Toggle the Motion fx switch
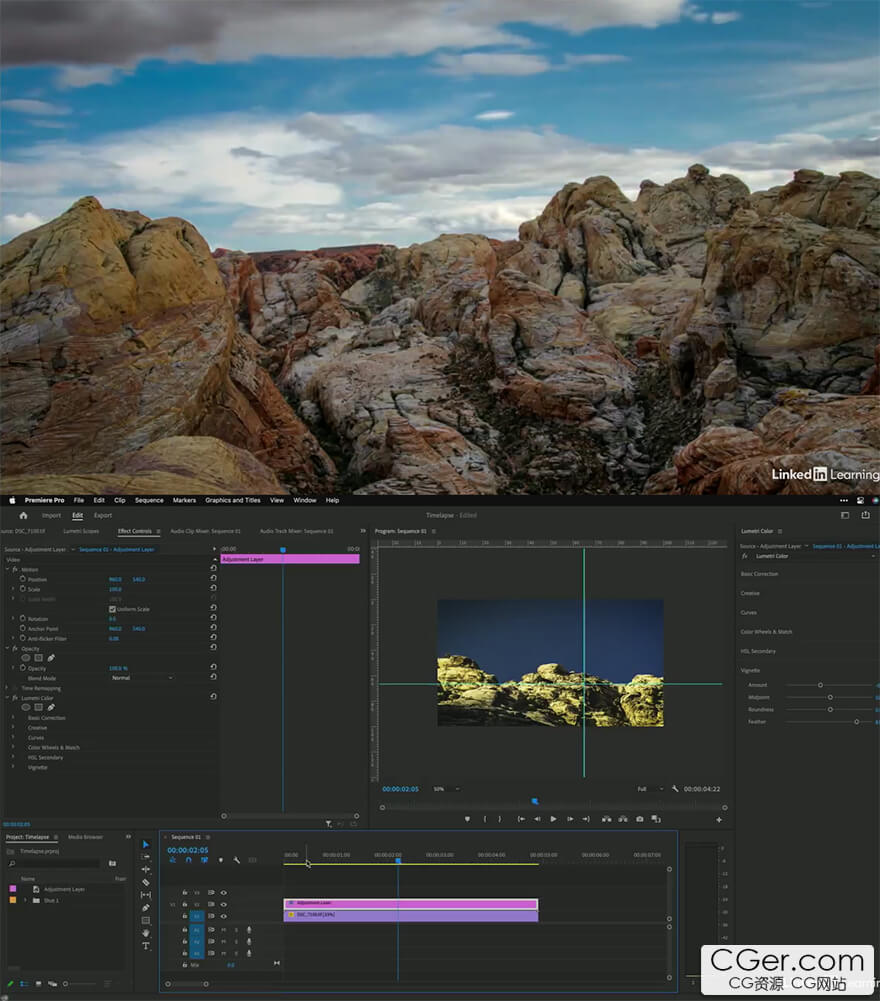This screenshot has width=880, height=1001. coord(15,569)
